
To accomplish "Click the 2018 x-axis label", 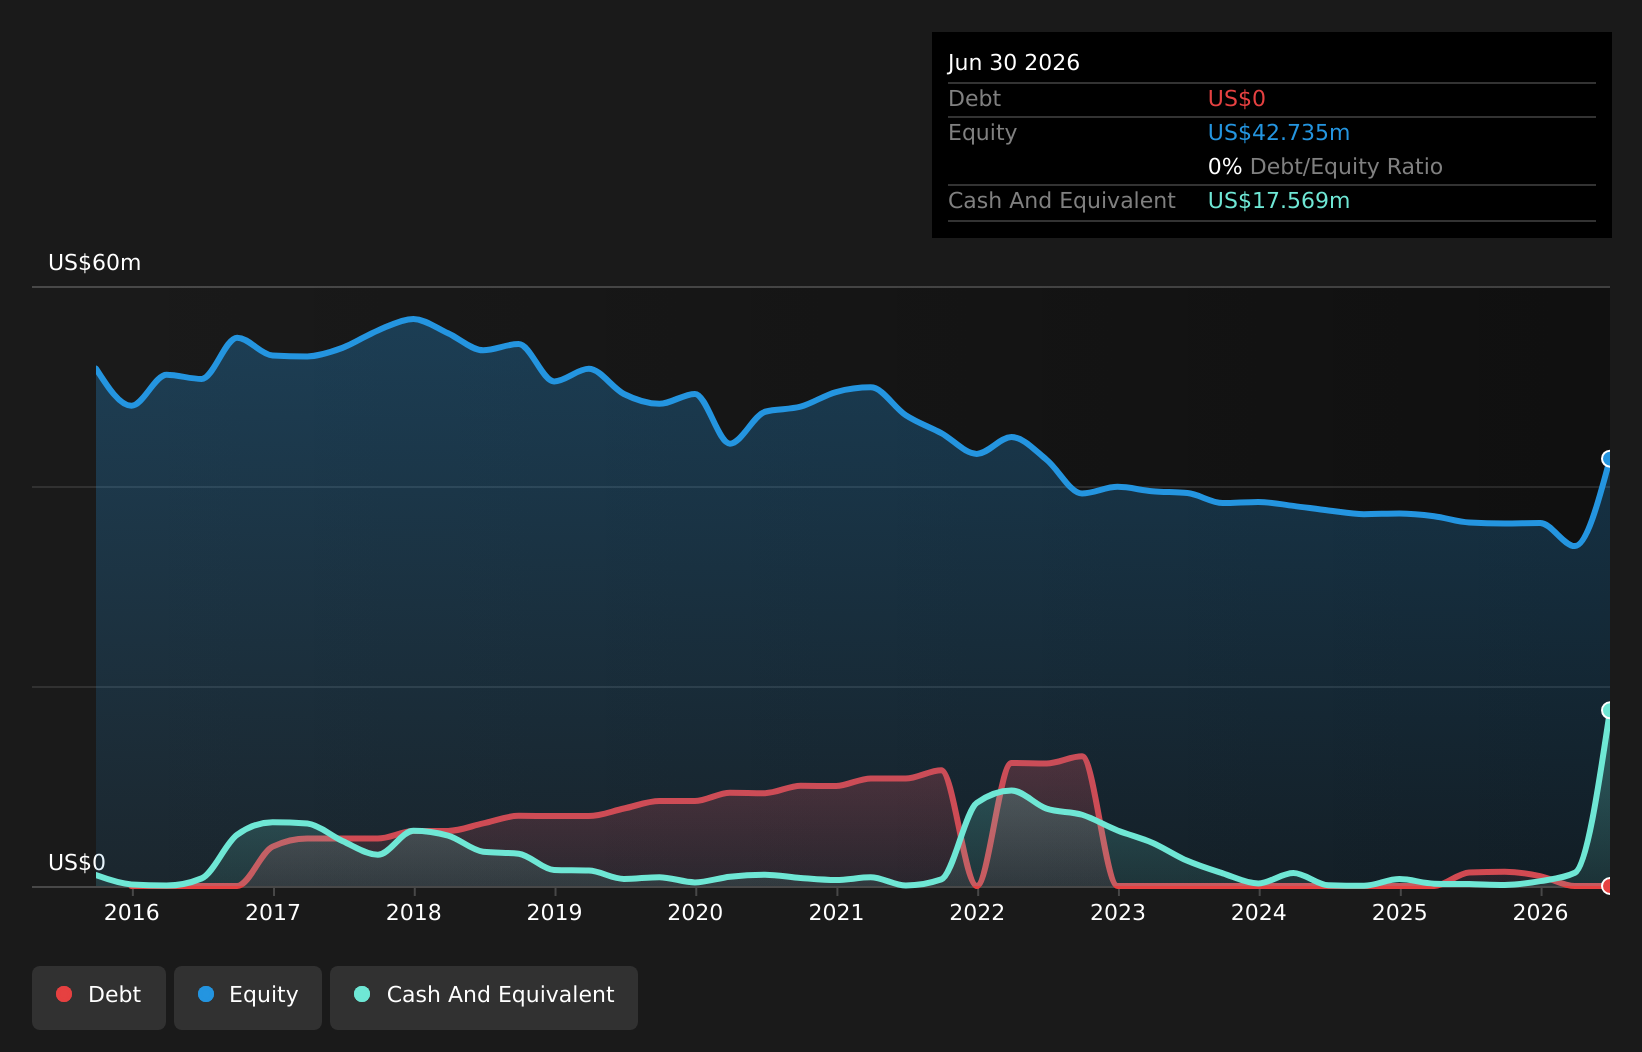I will pos(414,912).
